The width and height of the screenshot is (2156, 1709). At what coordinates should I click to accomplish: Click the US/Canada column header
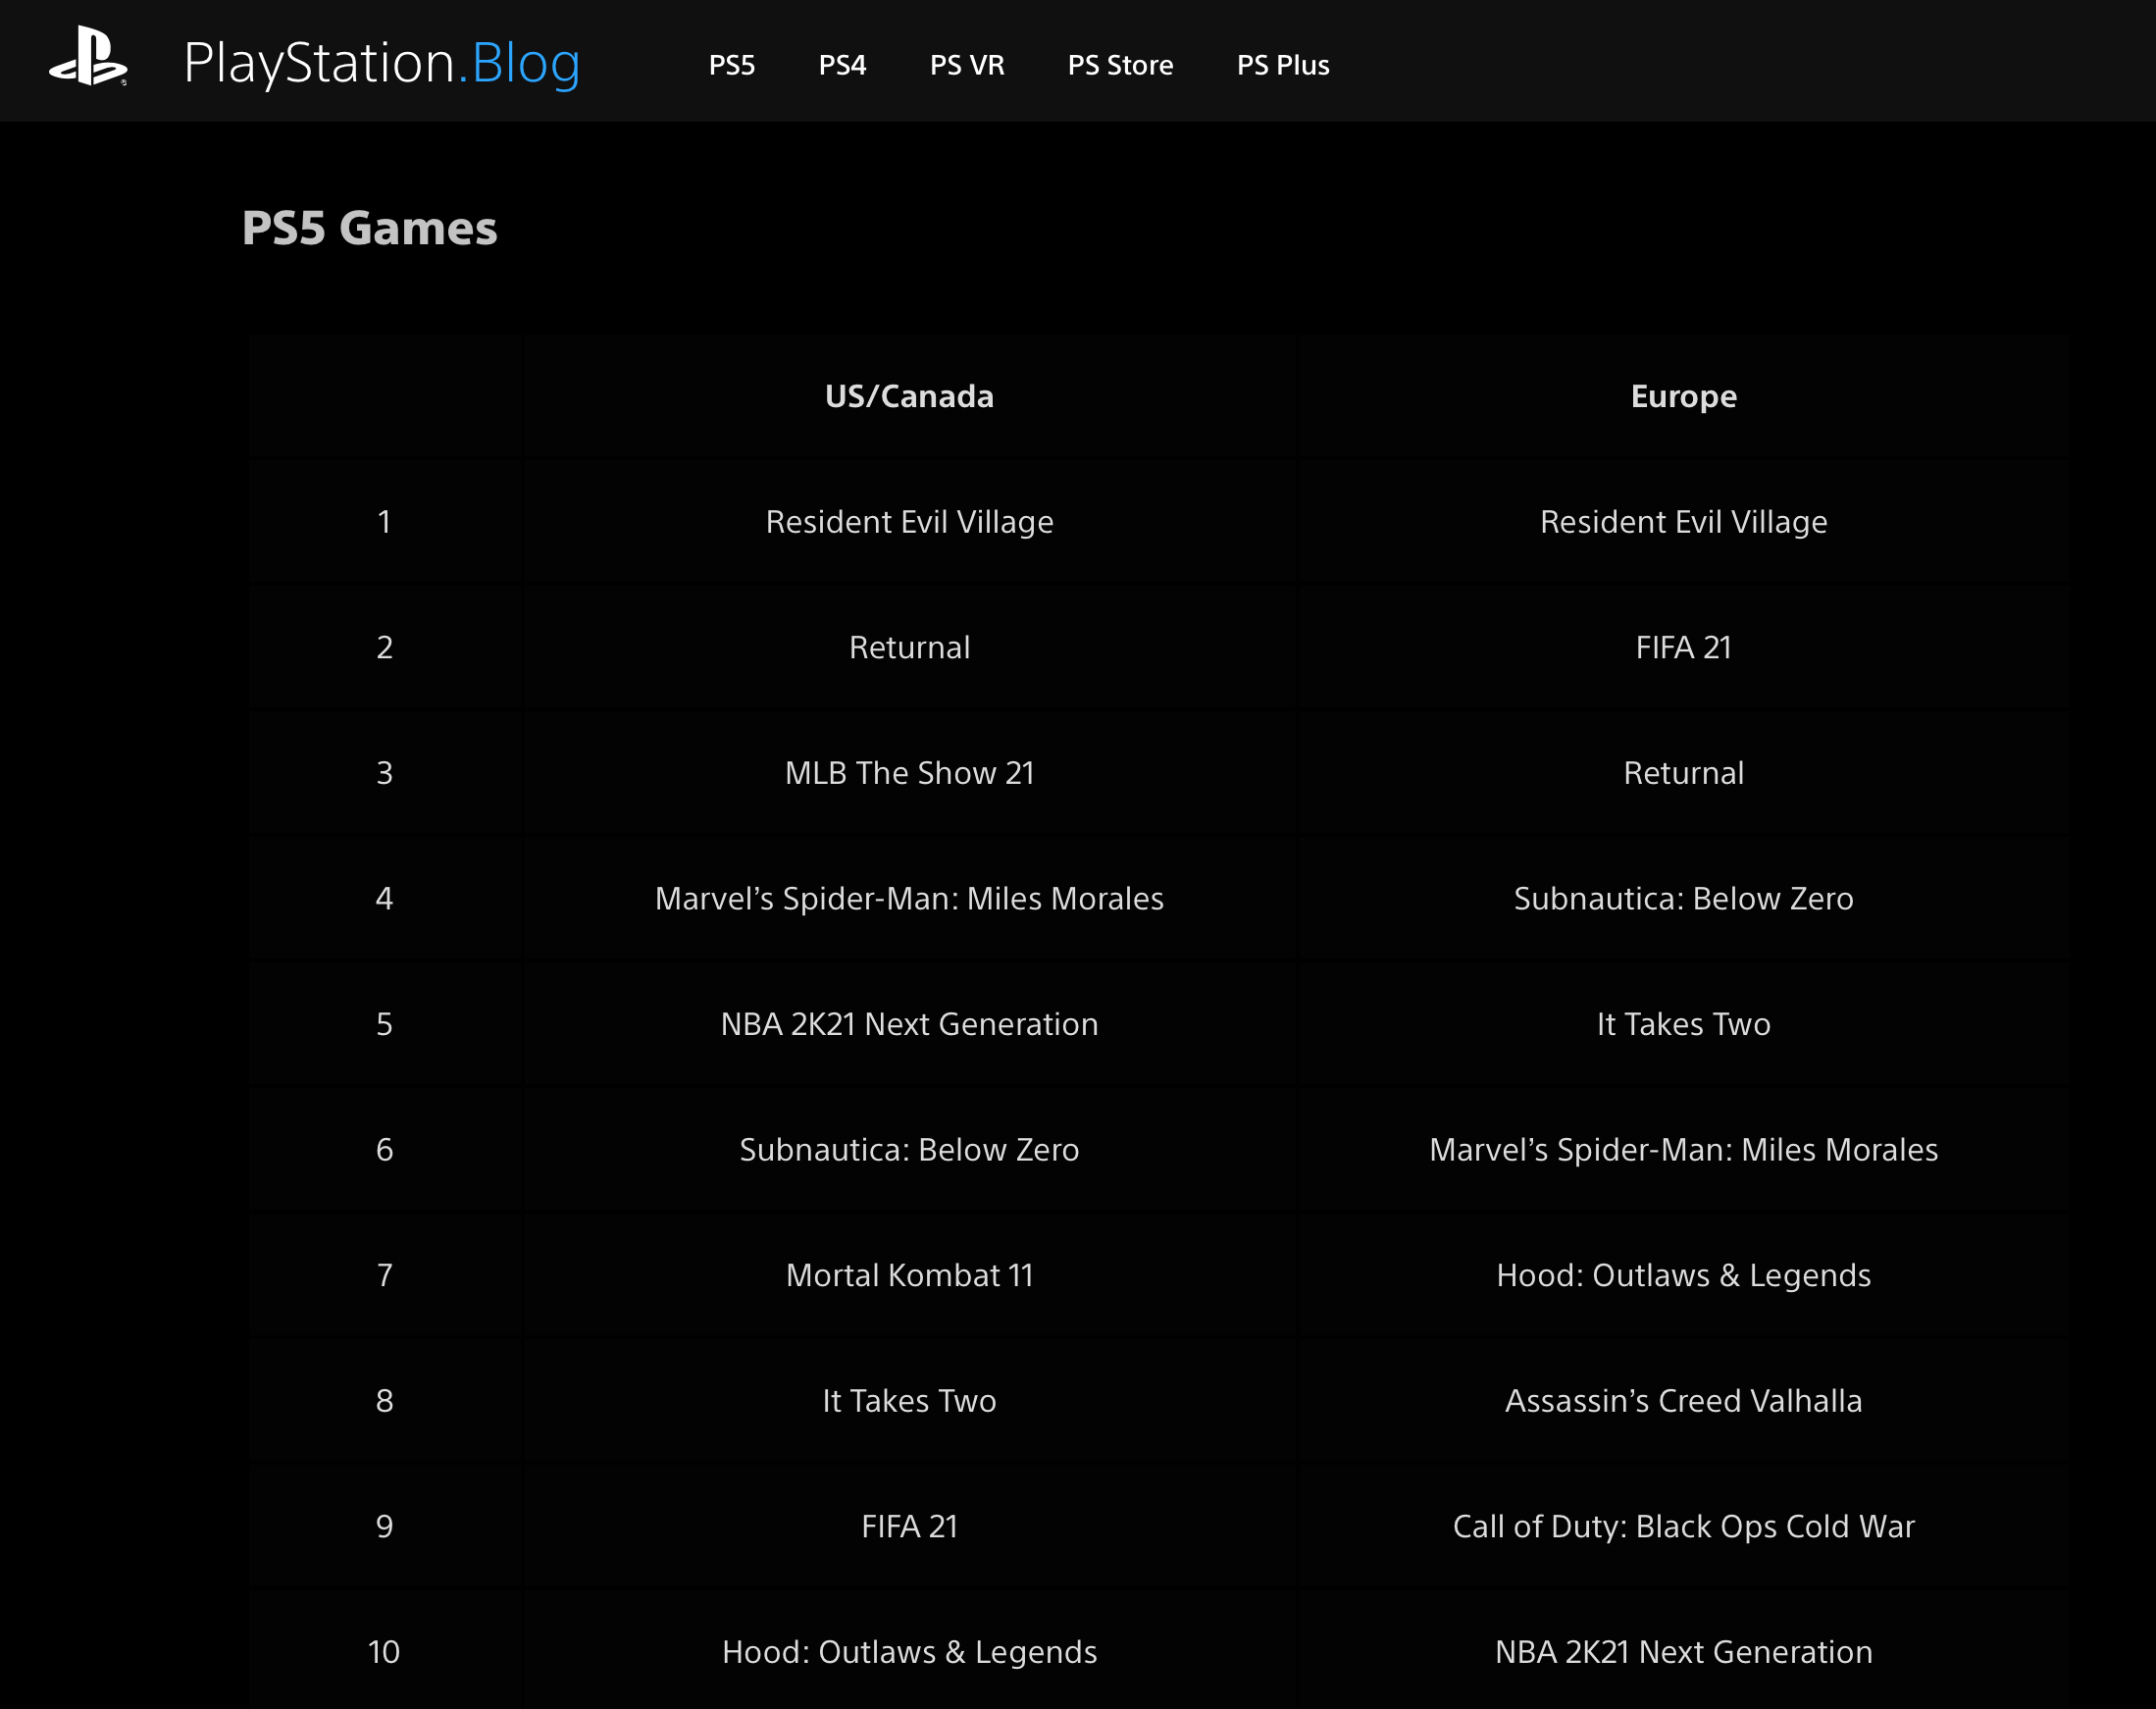point(909,396)
